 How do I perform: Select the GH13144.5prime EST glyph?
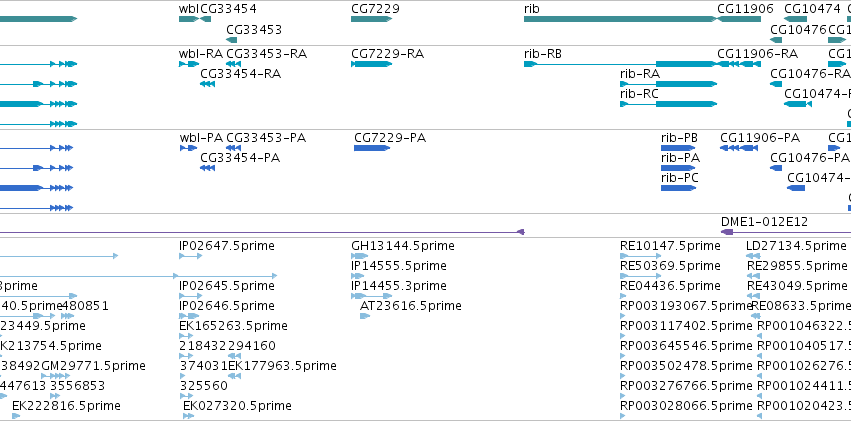(359, 256)
